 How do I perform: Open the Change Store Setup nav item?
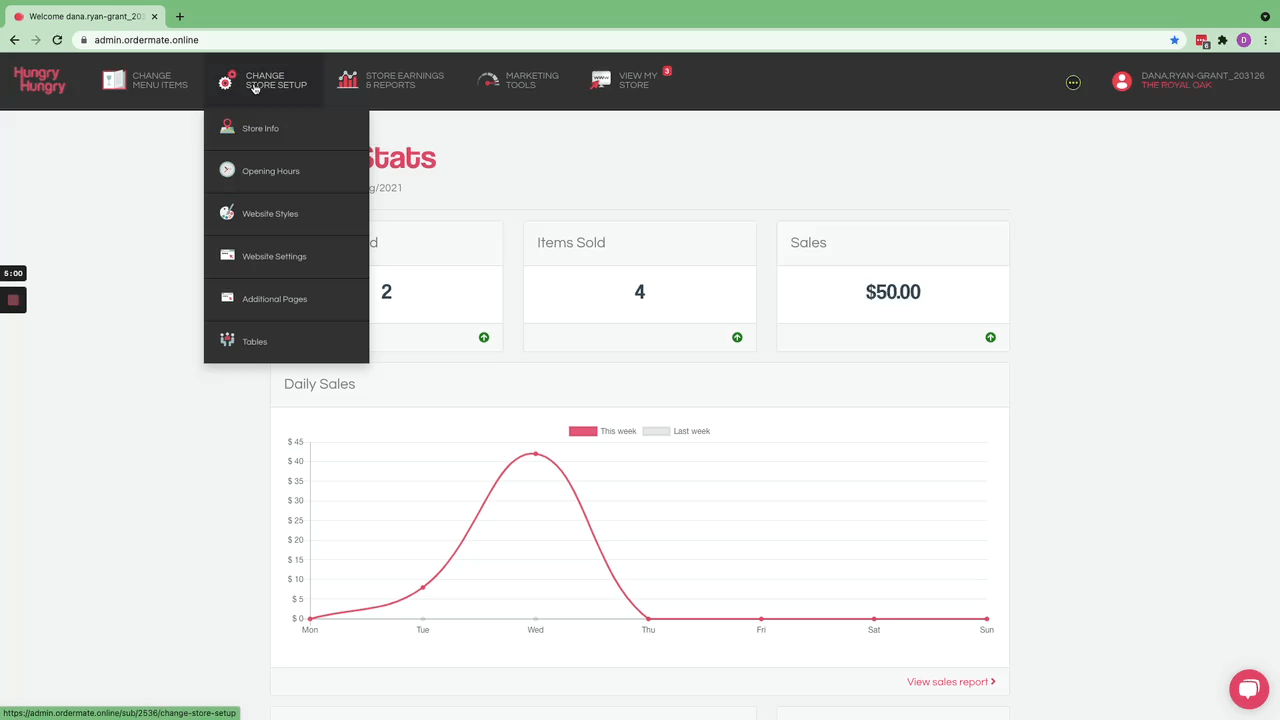coord(262,80)
